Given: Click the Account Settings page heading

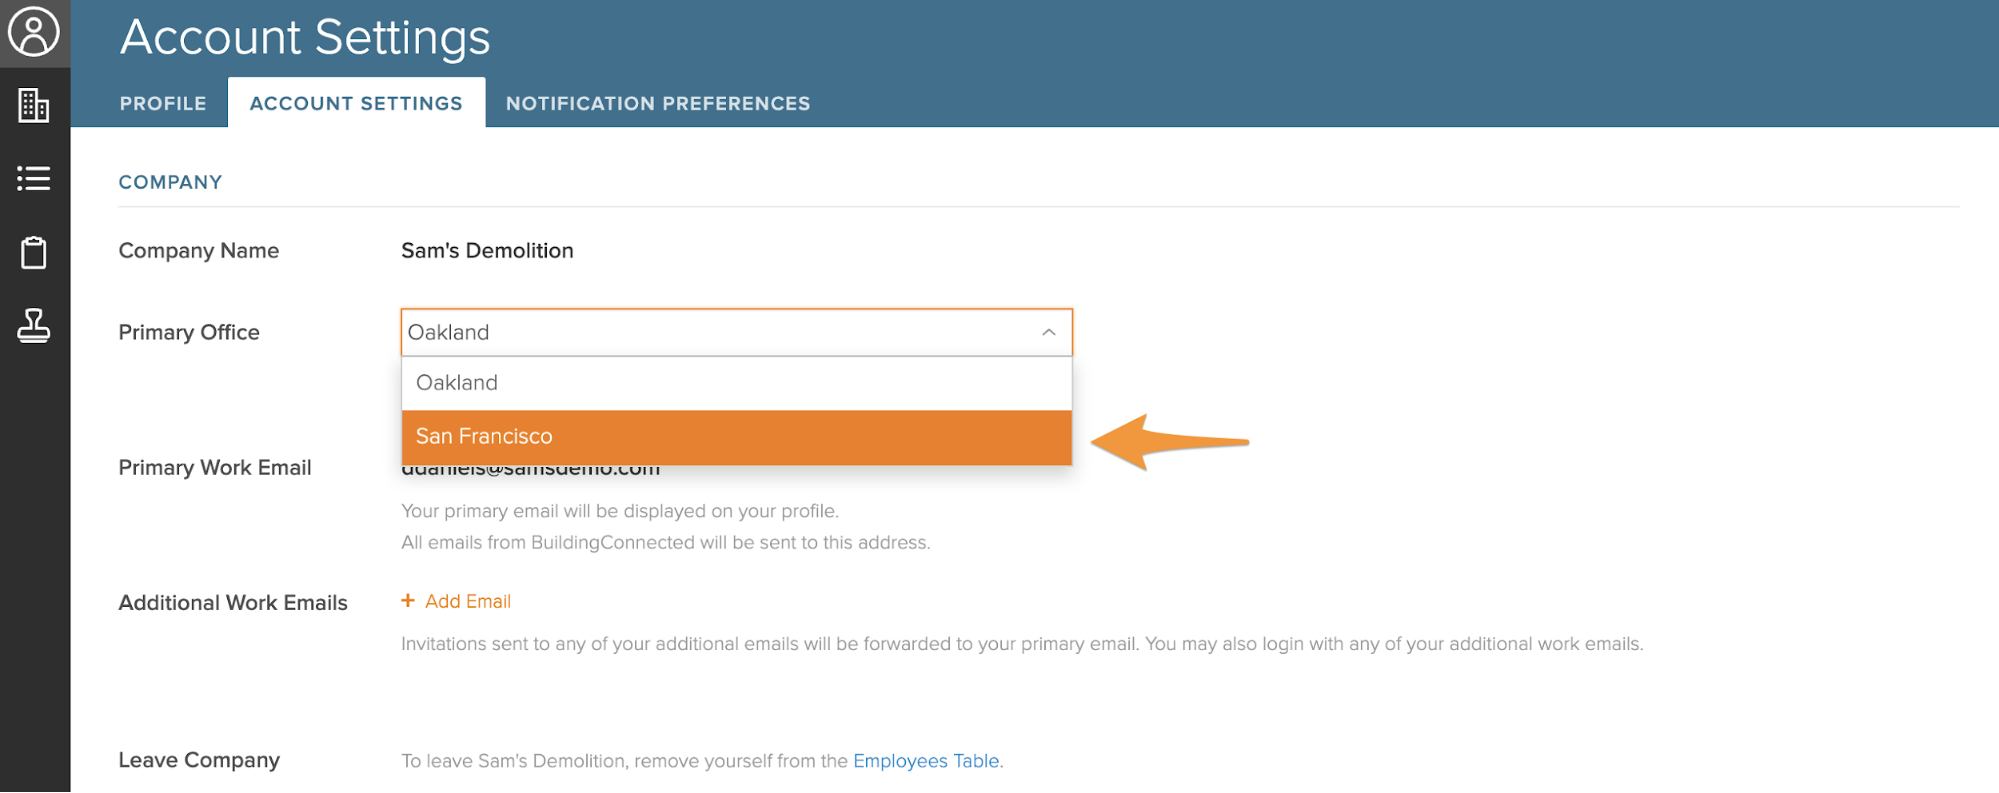Looking at the screenshot, I should pos(305,38).
